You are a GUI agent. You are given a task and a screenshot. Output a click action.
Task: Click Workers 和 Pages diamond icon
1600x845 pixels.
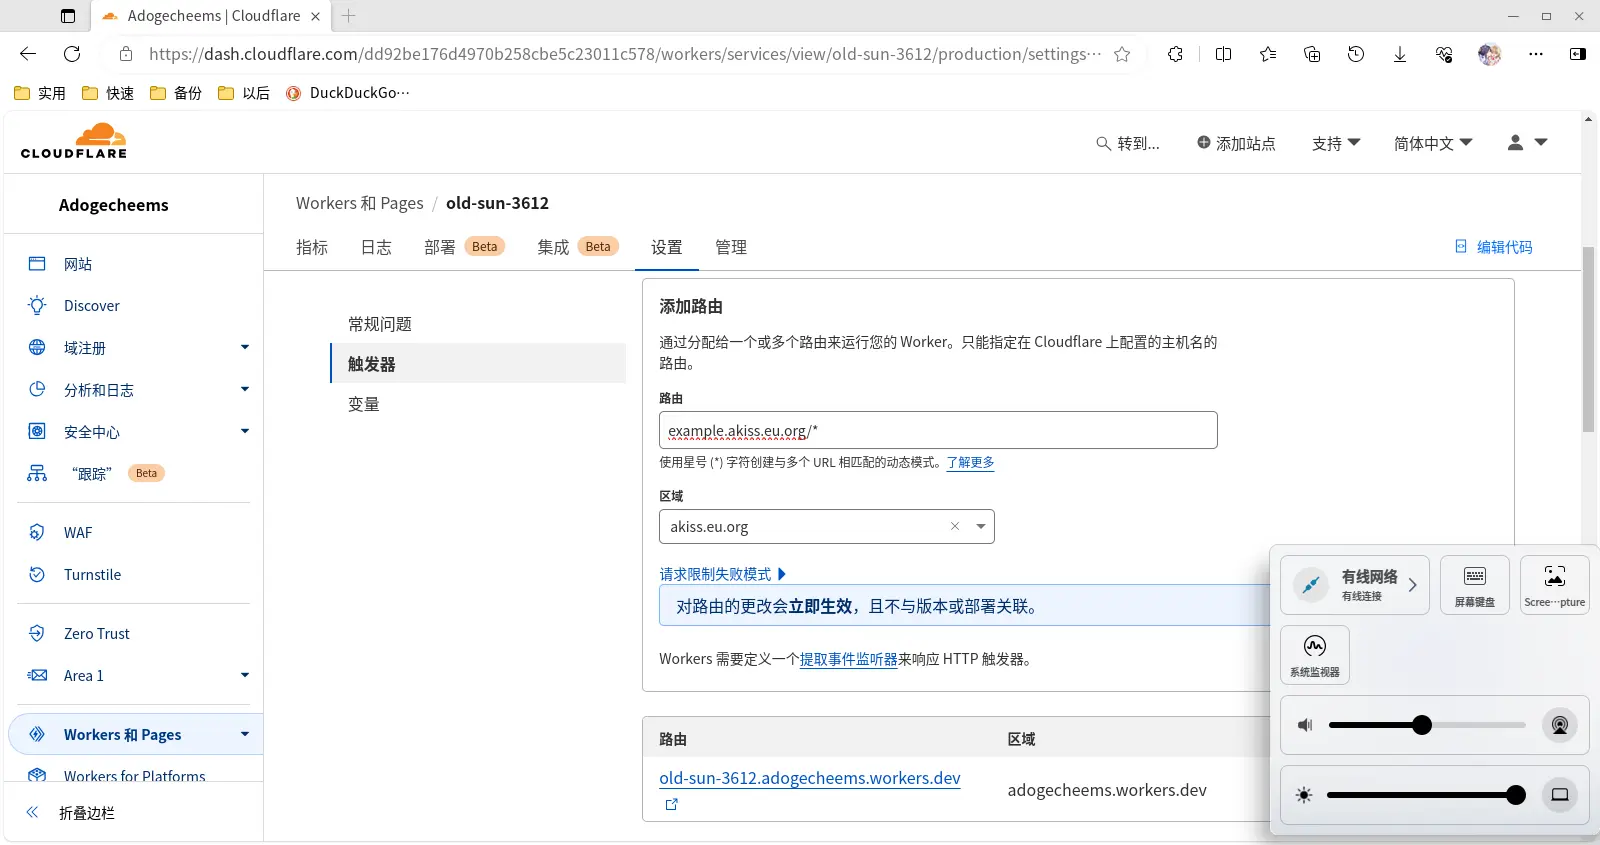37,734
